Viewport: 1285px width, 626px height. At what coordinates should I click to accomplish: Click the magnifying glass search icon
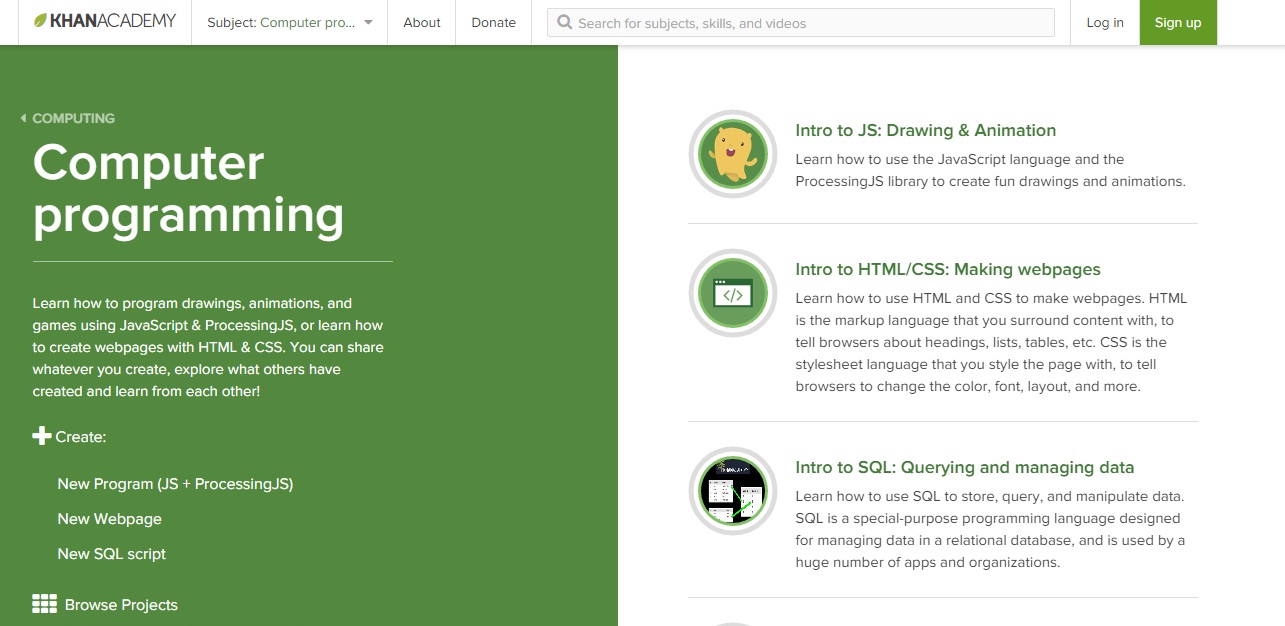pyautogui.click(x=565, y=22)
